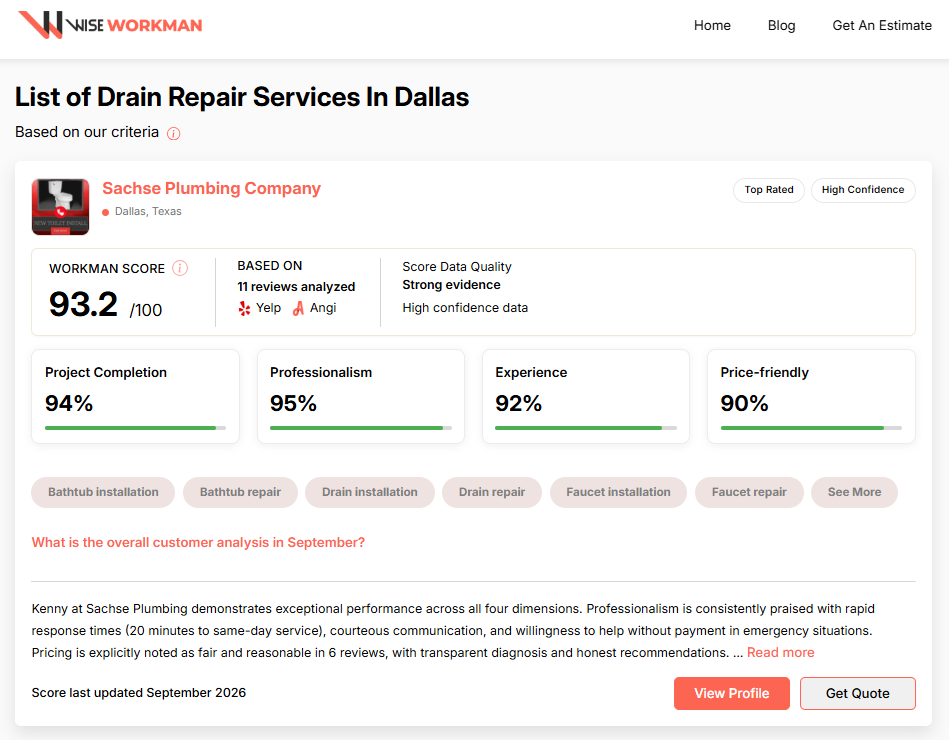Open the criteria info icon
The width and height of the screenshot is (949, 742).
click(174, 134)
